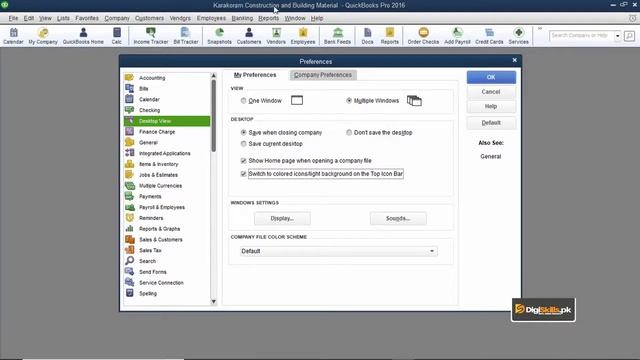Select Search in preferences list
This screenshot has width=640, height=360.
coord(167,261)
